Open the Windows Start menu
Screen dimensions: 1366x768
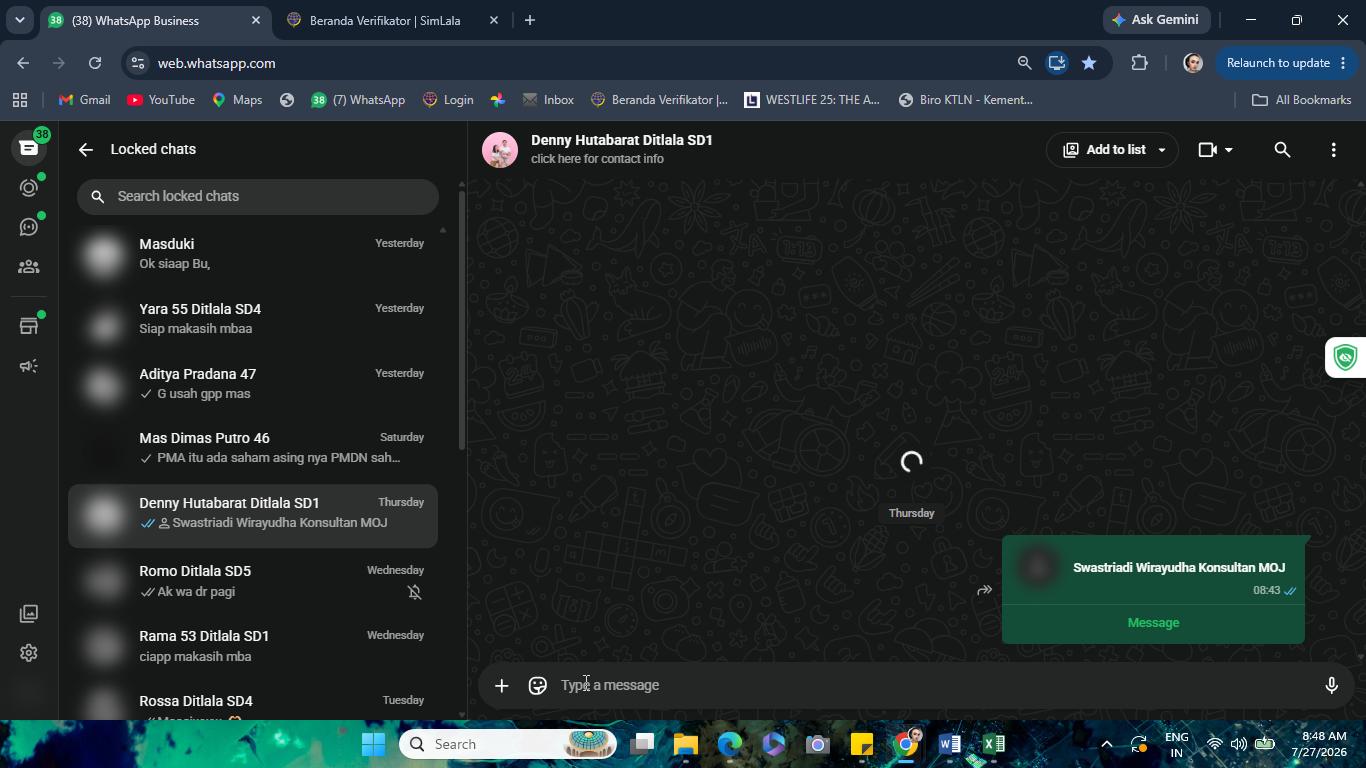click(373, 744)
